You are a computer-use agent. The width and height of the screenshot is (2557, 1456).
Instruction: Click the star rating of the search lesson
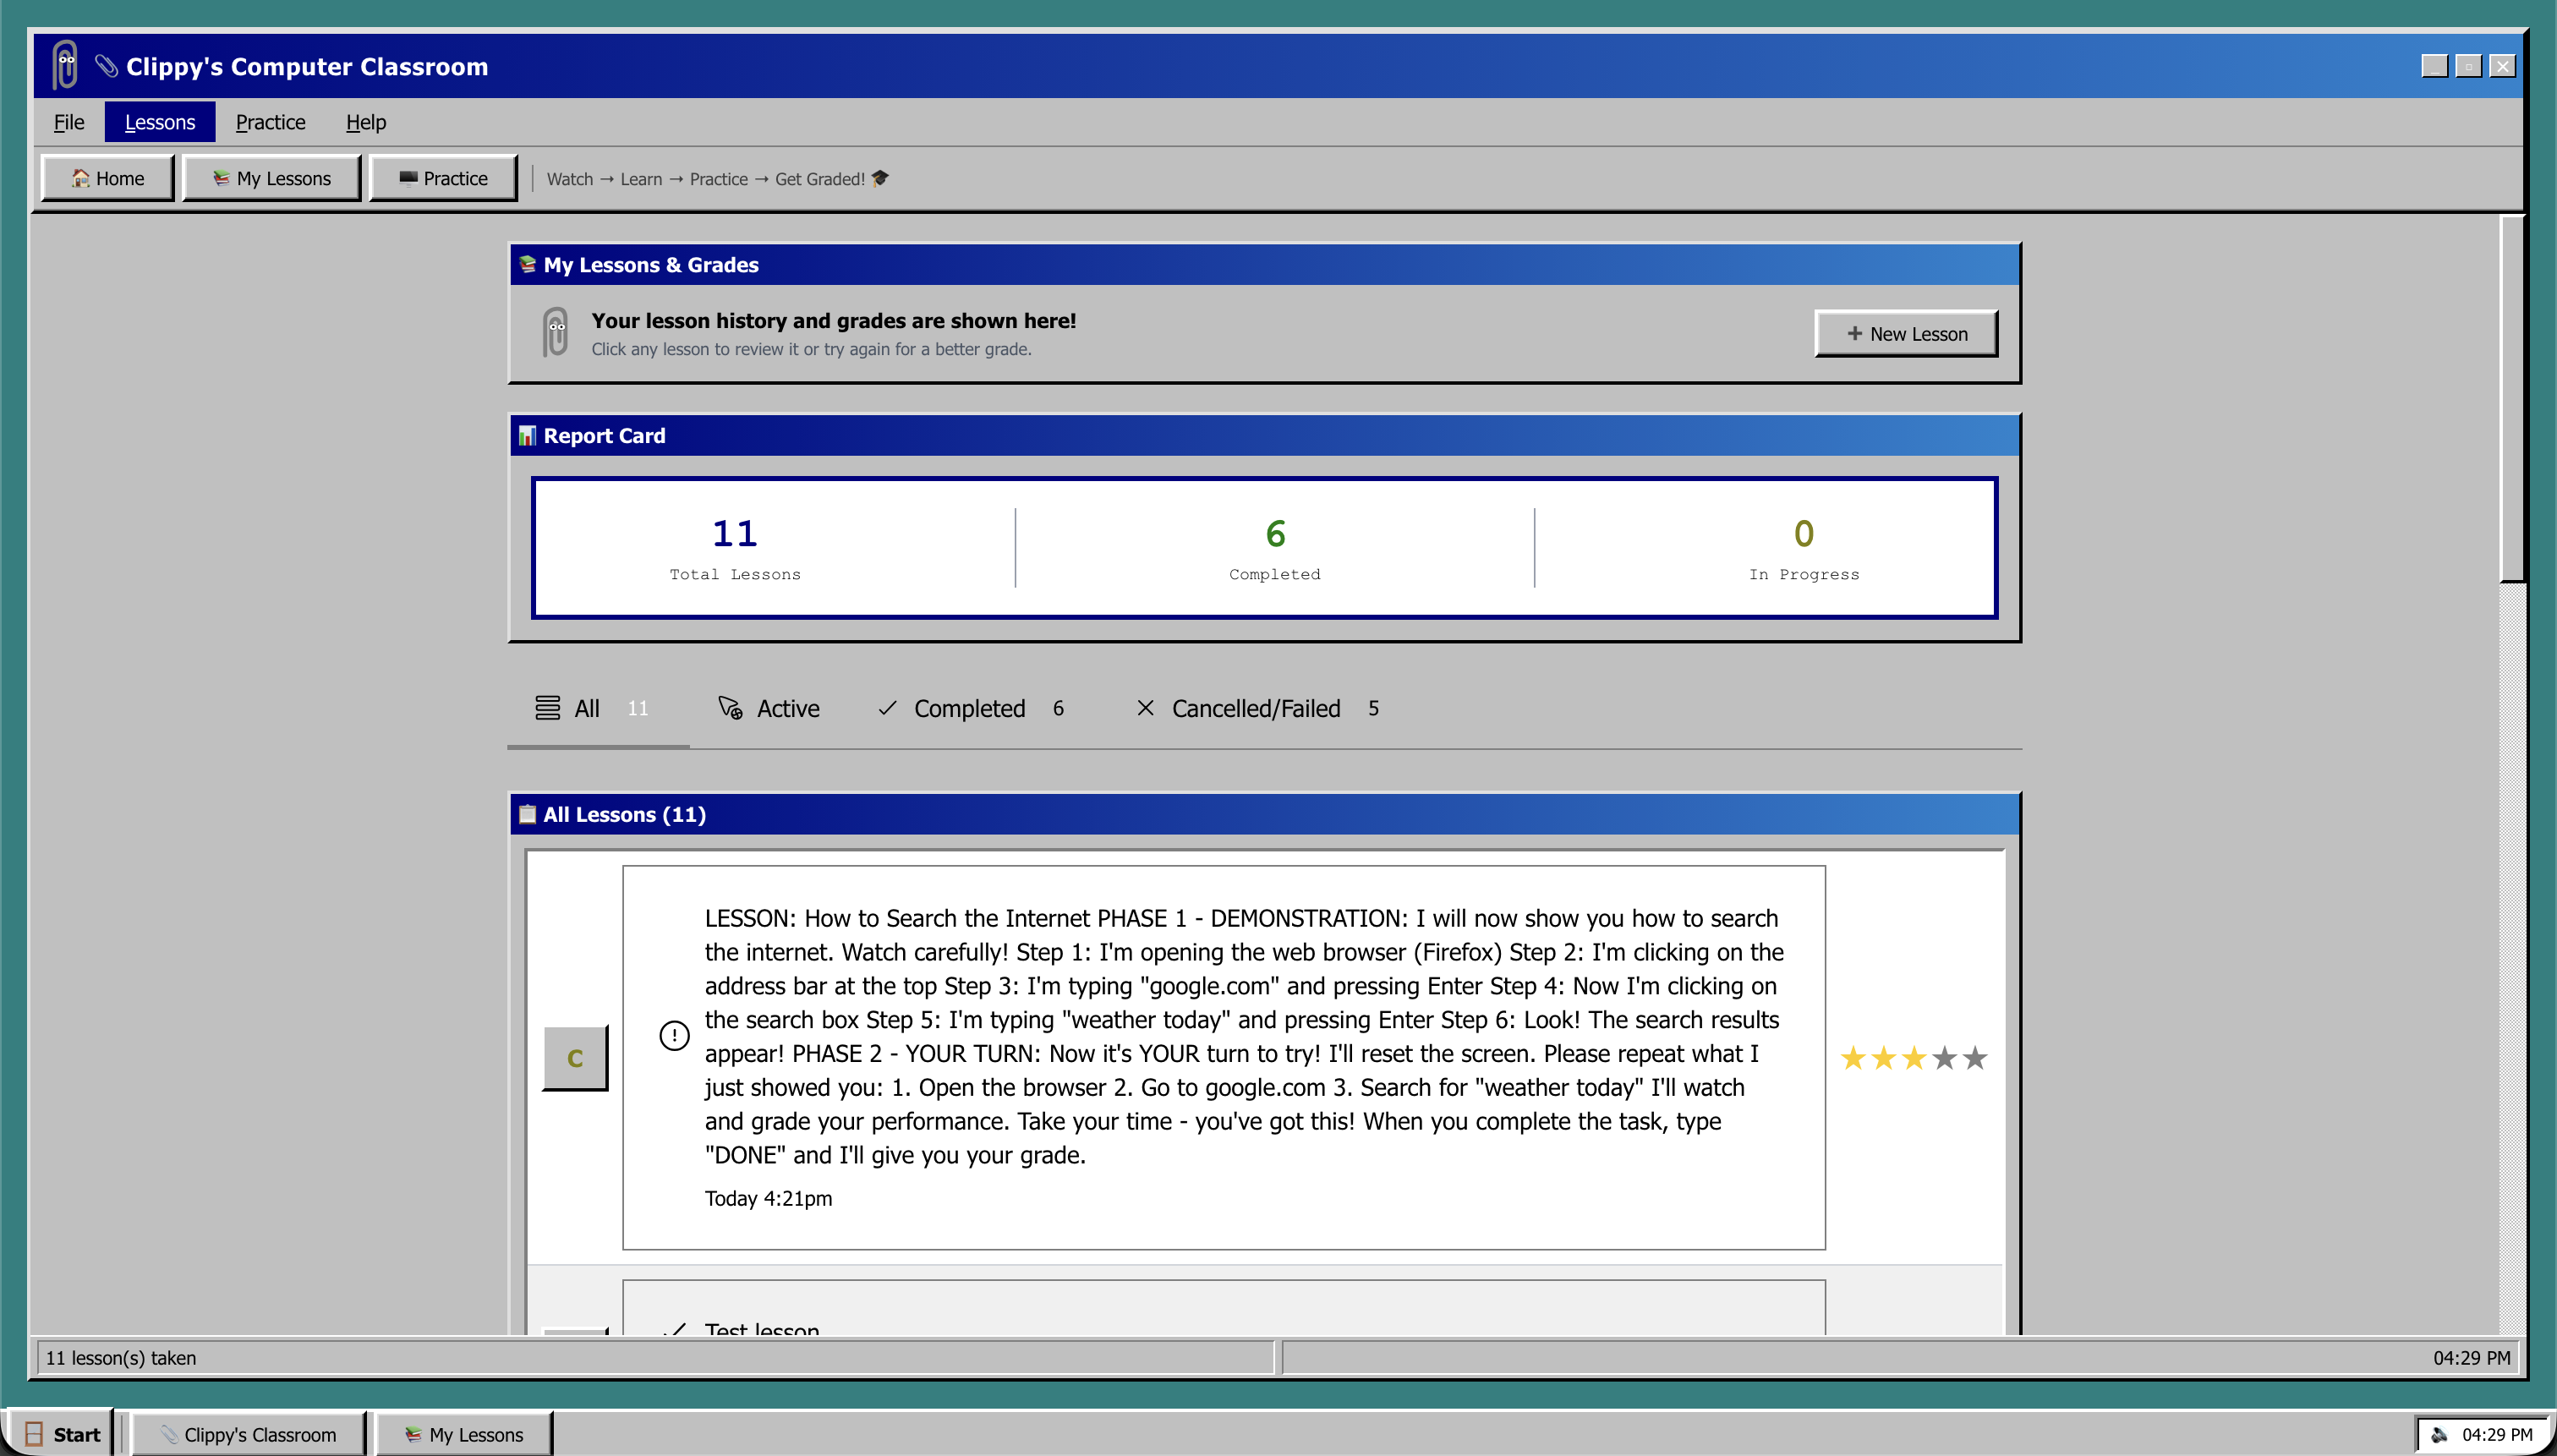1913,1058
